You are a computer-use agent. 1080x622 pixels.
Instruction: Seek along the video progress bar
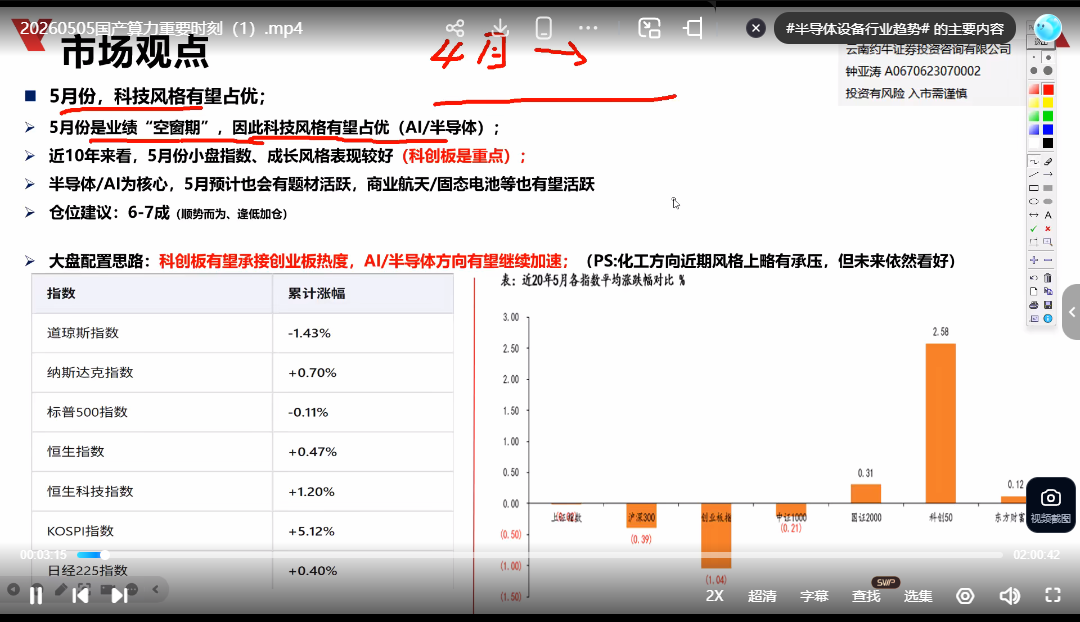(x=540, y=554)
